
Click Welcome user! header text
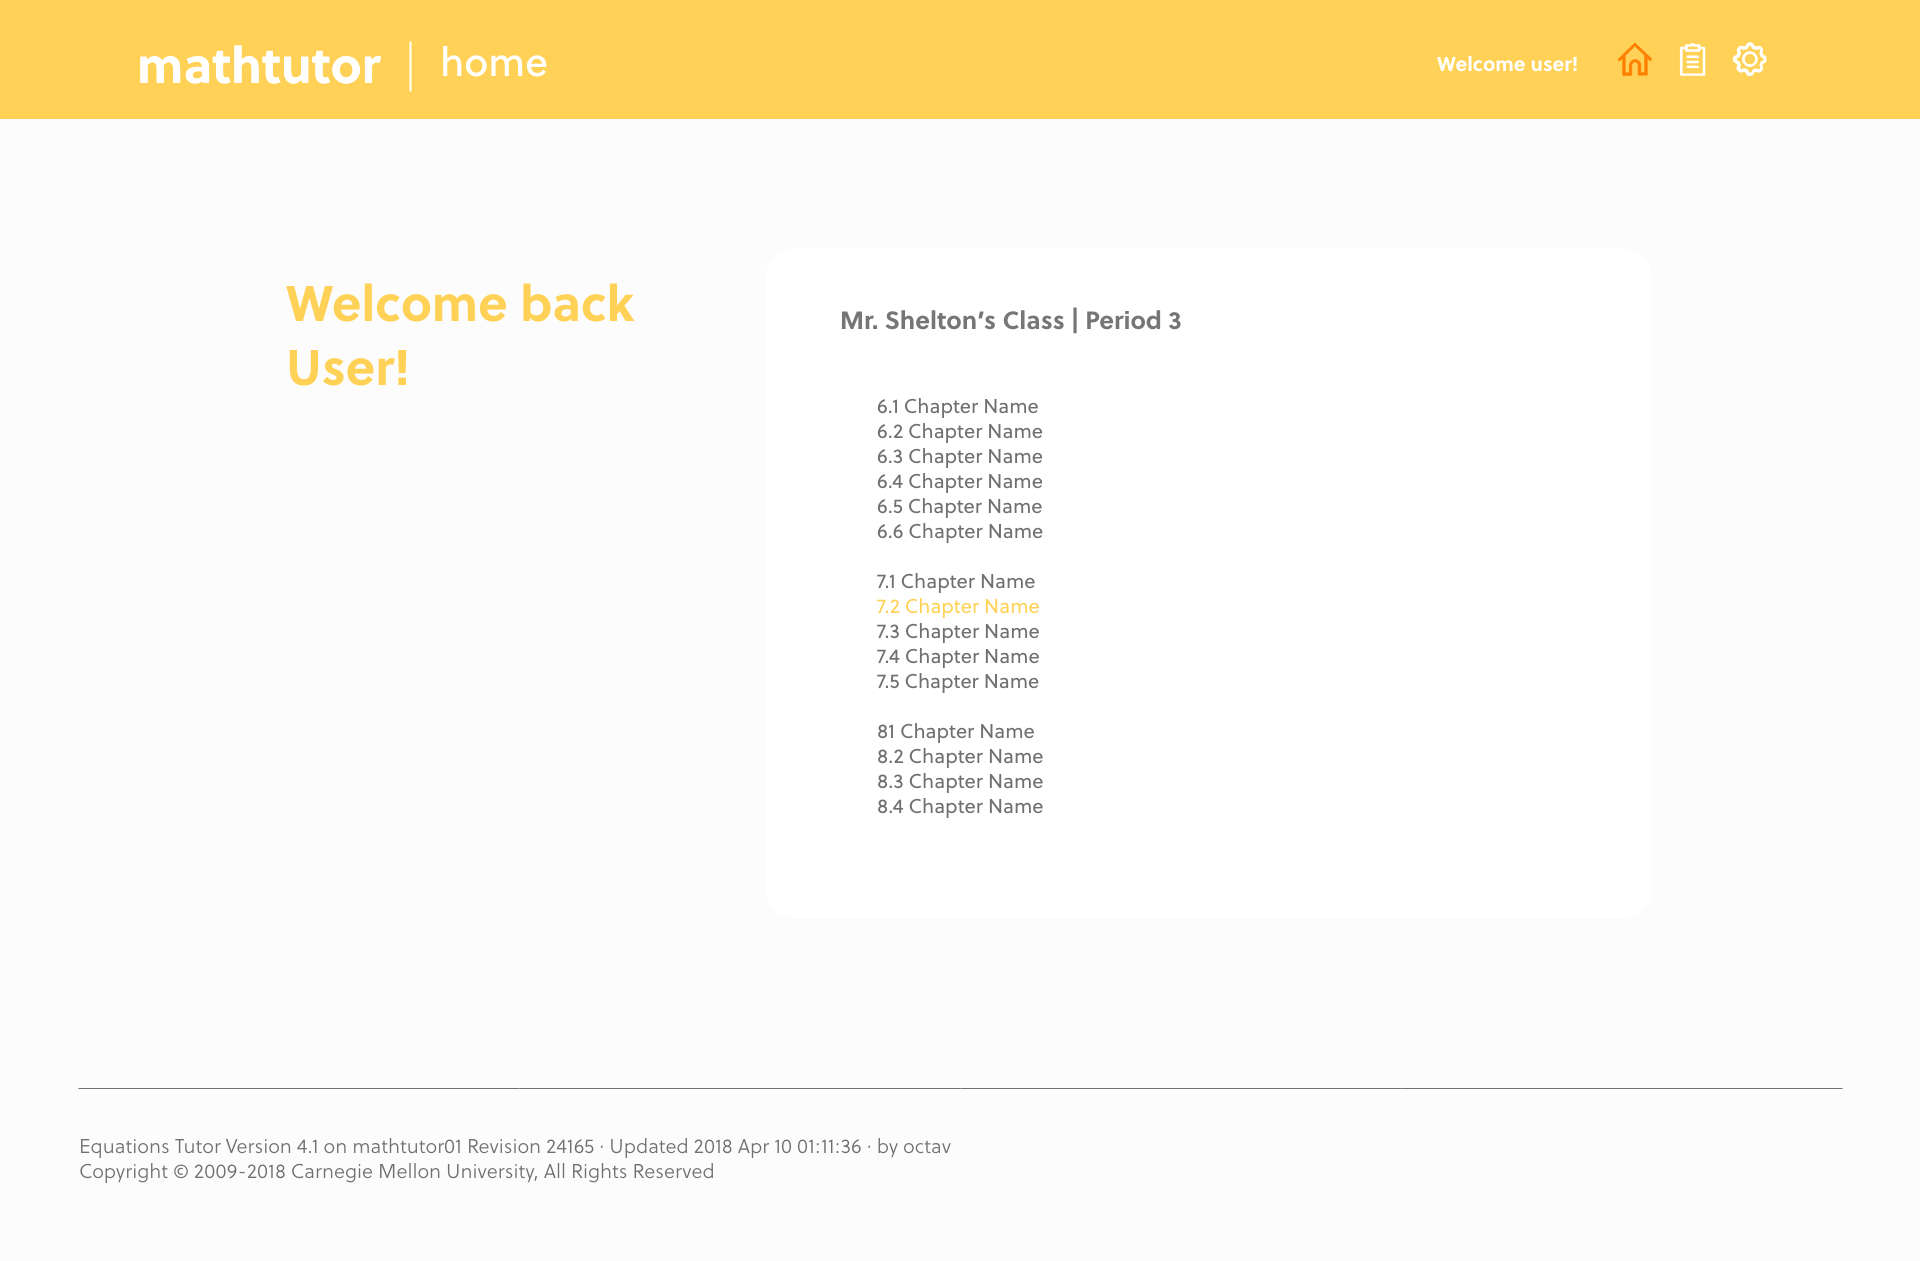1506,64
